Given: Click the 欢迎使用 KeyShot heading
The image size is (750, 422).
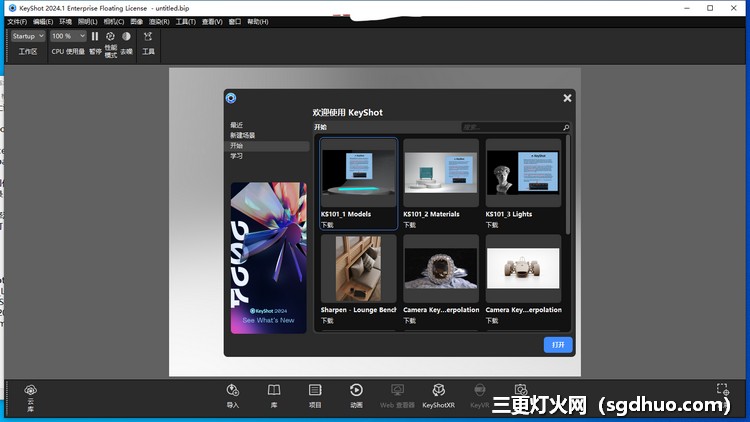Looking at the screenshot, I should (x=348, y=113).
